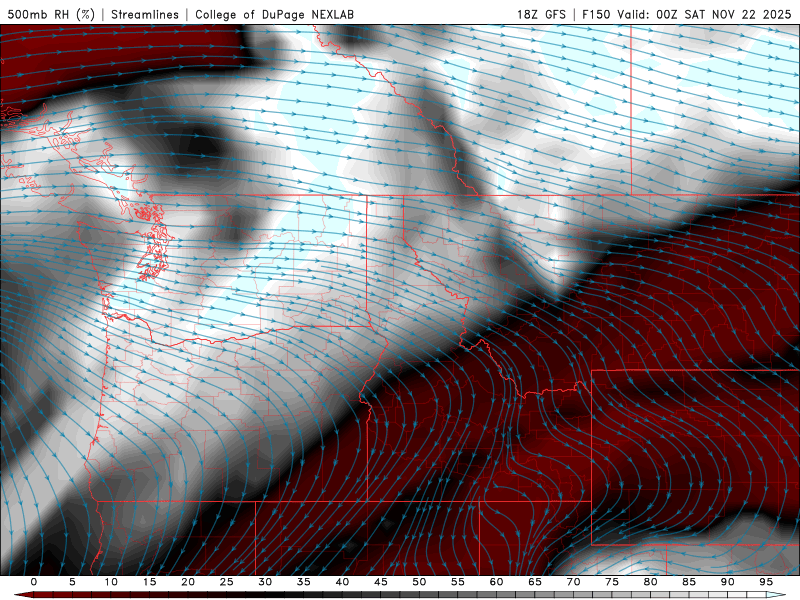Click the '65' value on color scale
This screenshot has width=800, height=600.
point(535,582)
